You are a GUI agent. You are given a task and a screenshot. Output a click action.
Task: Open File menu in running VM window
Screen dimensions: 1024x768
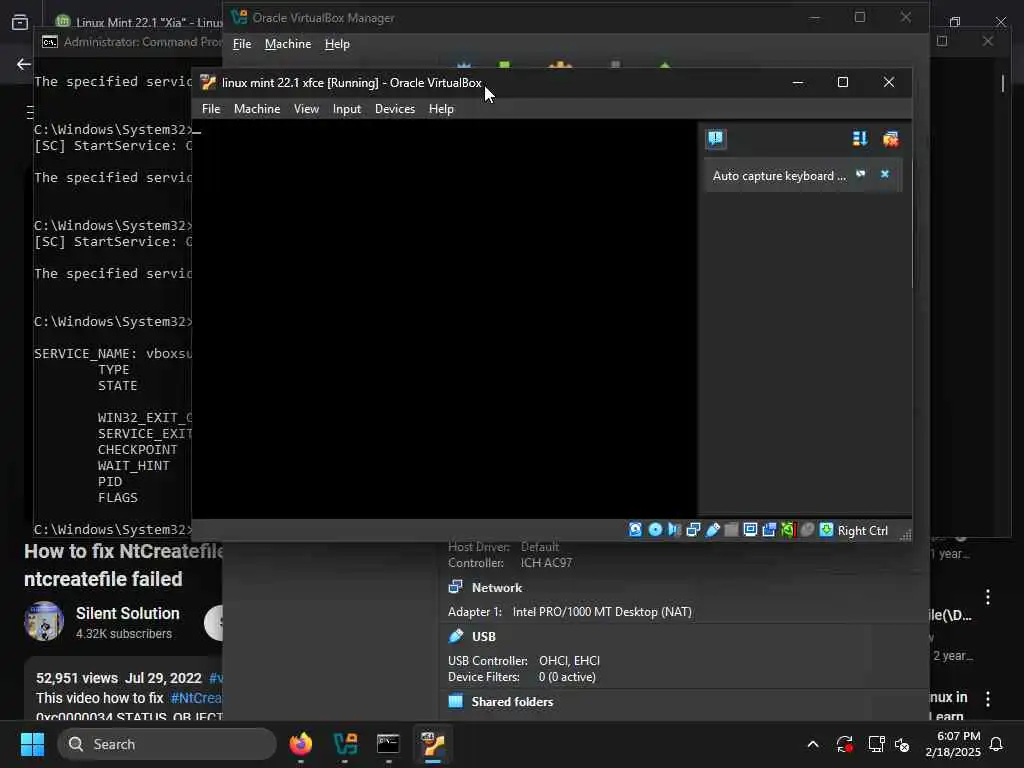pos(211,109)
